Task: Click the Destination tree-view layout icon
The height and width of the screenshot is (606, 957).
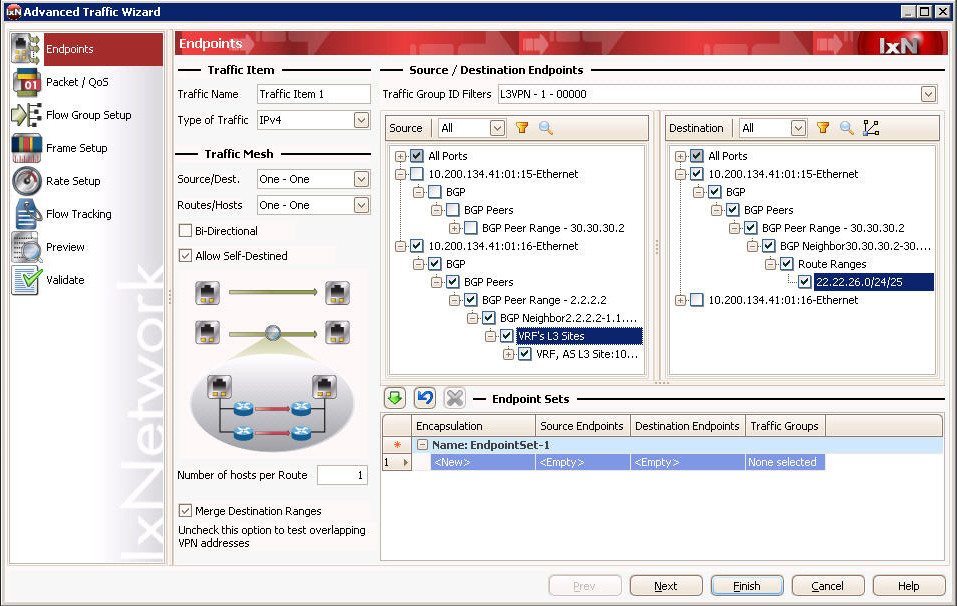Action: (871, 128)
